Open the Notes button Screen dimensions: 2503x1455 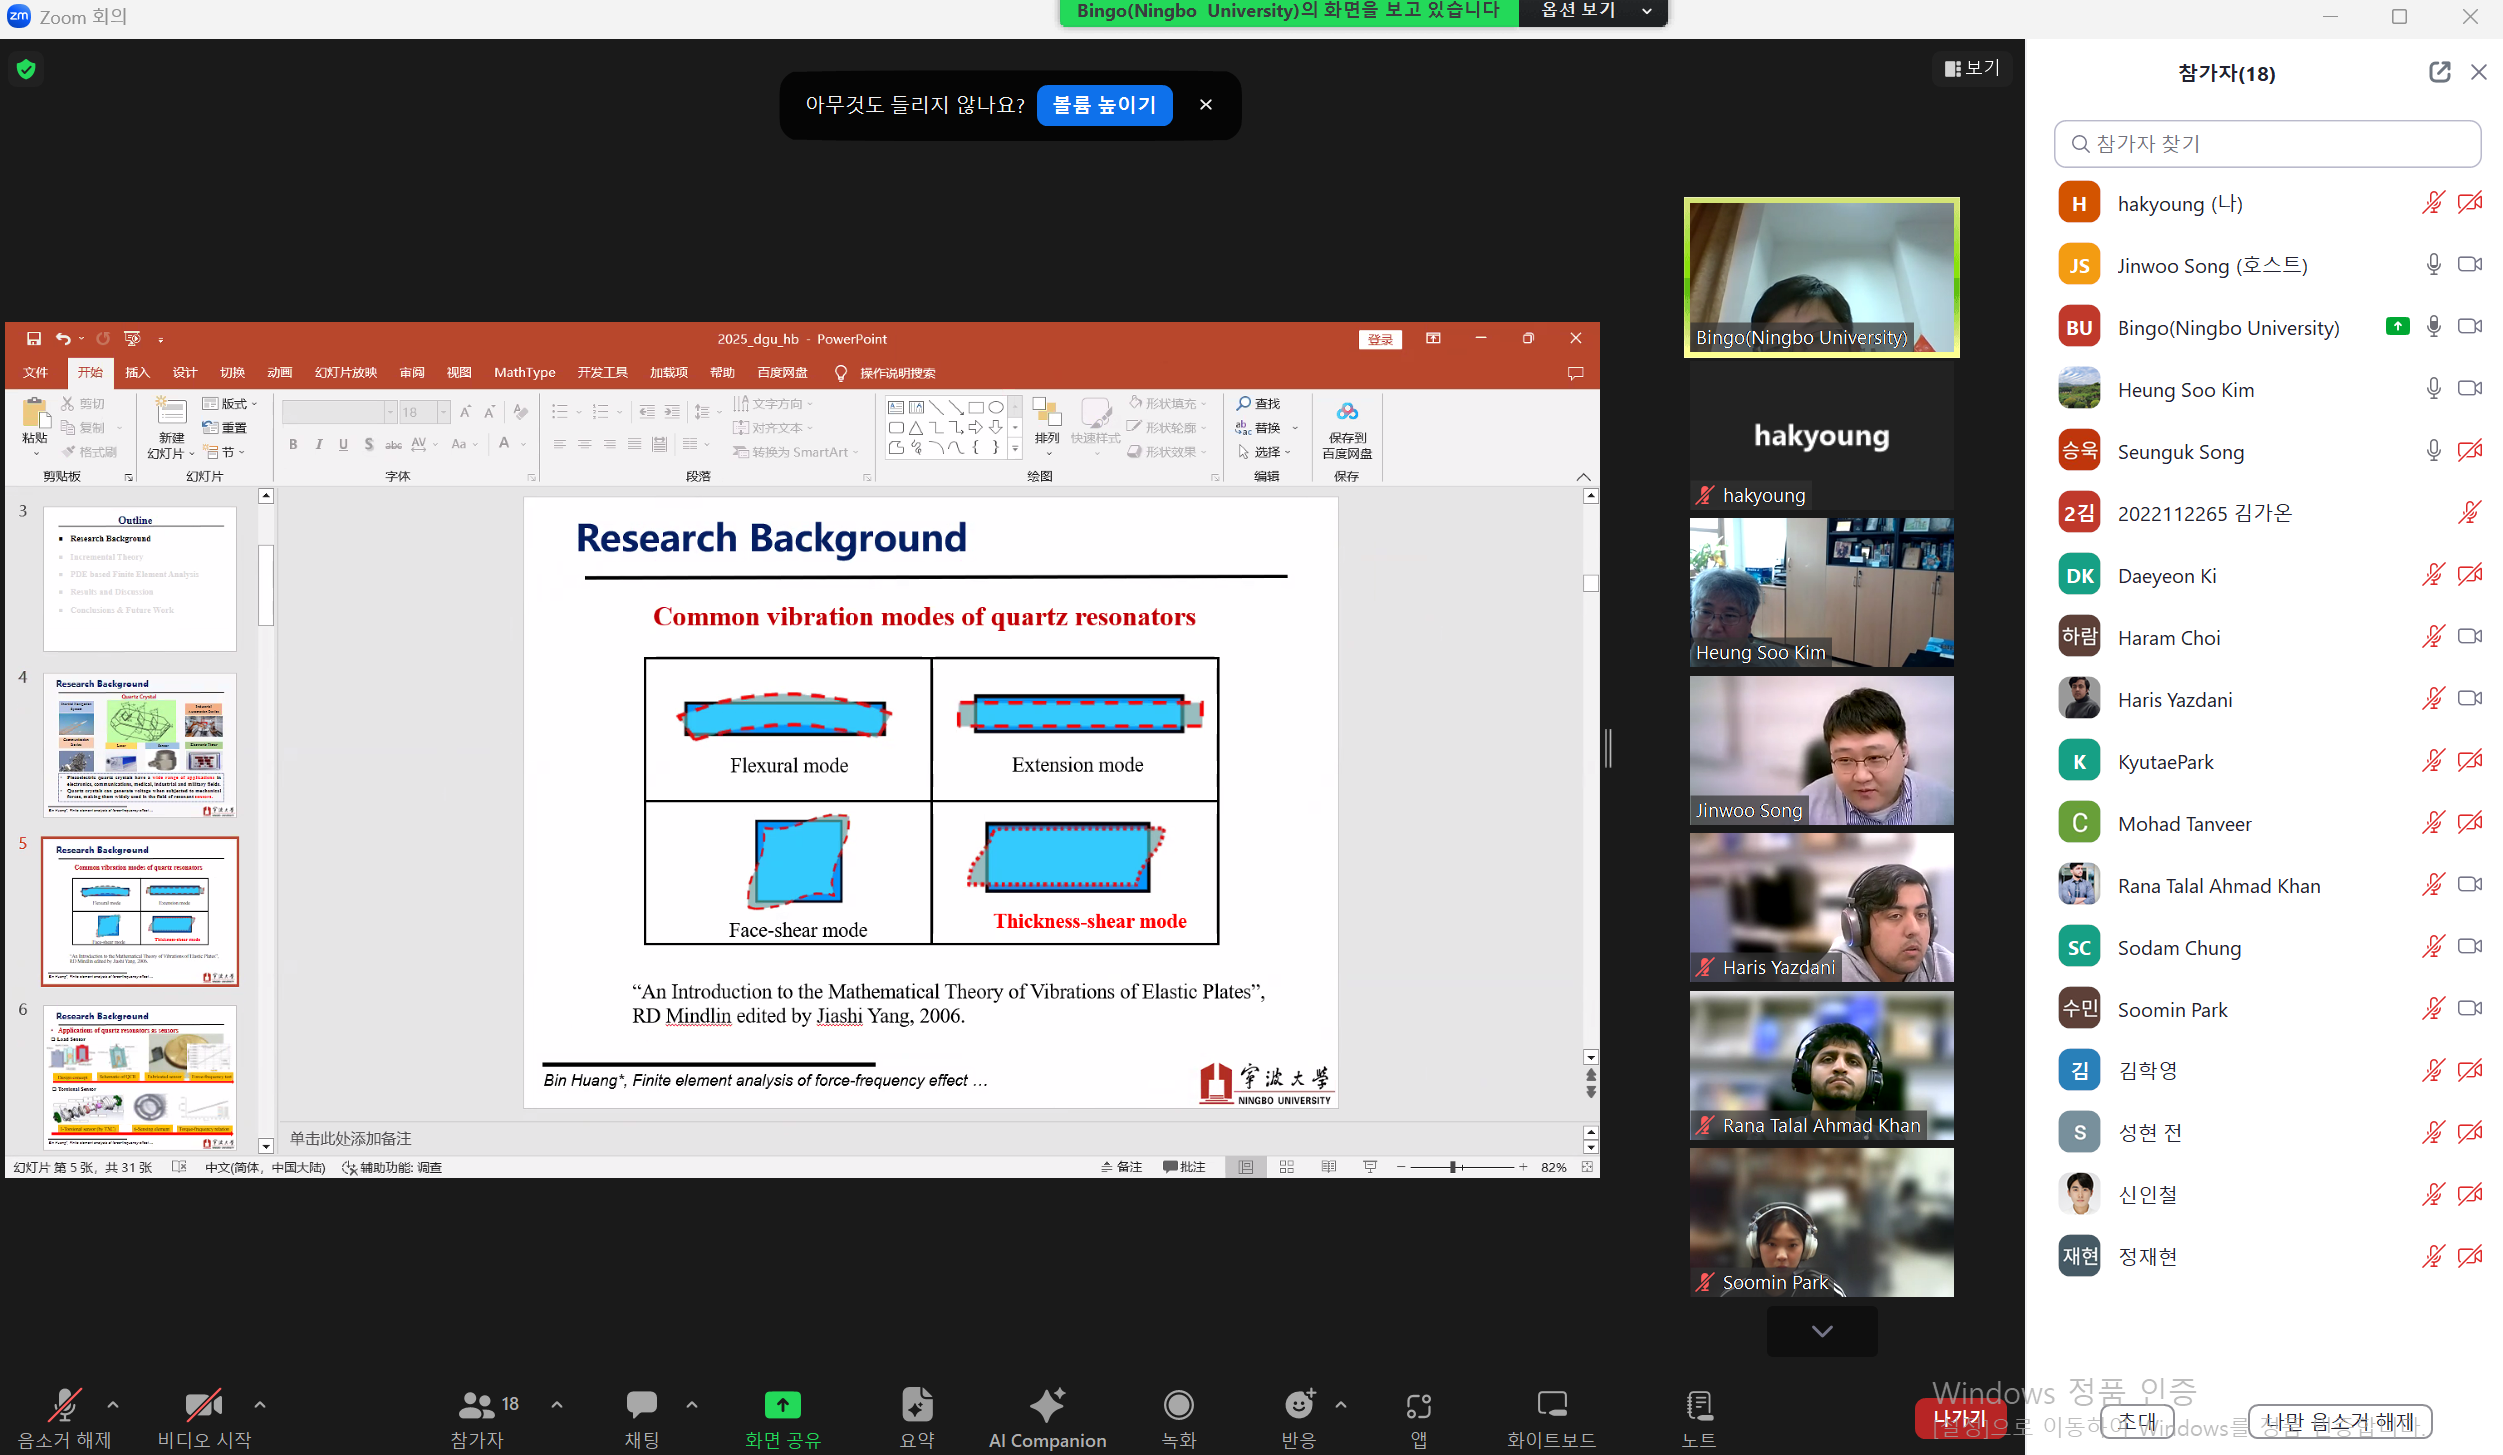1699,1417
